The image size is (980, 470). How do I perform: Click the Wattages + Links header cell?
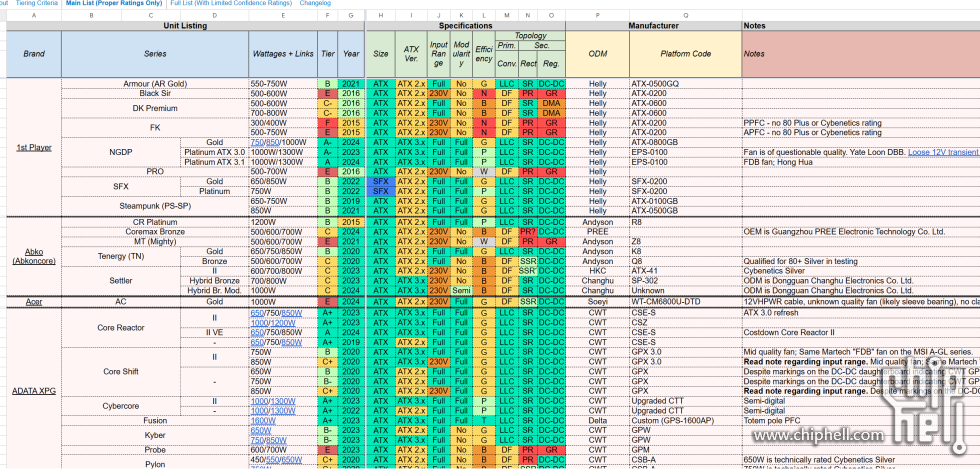click(282, 54)
